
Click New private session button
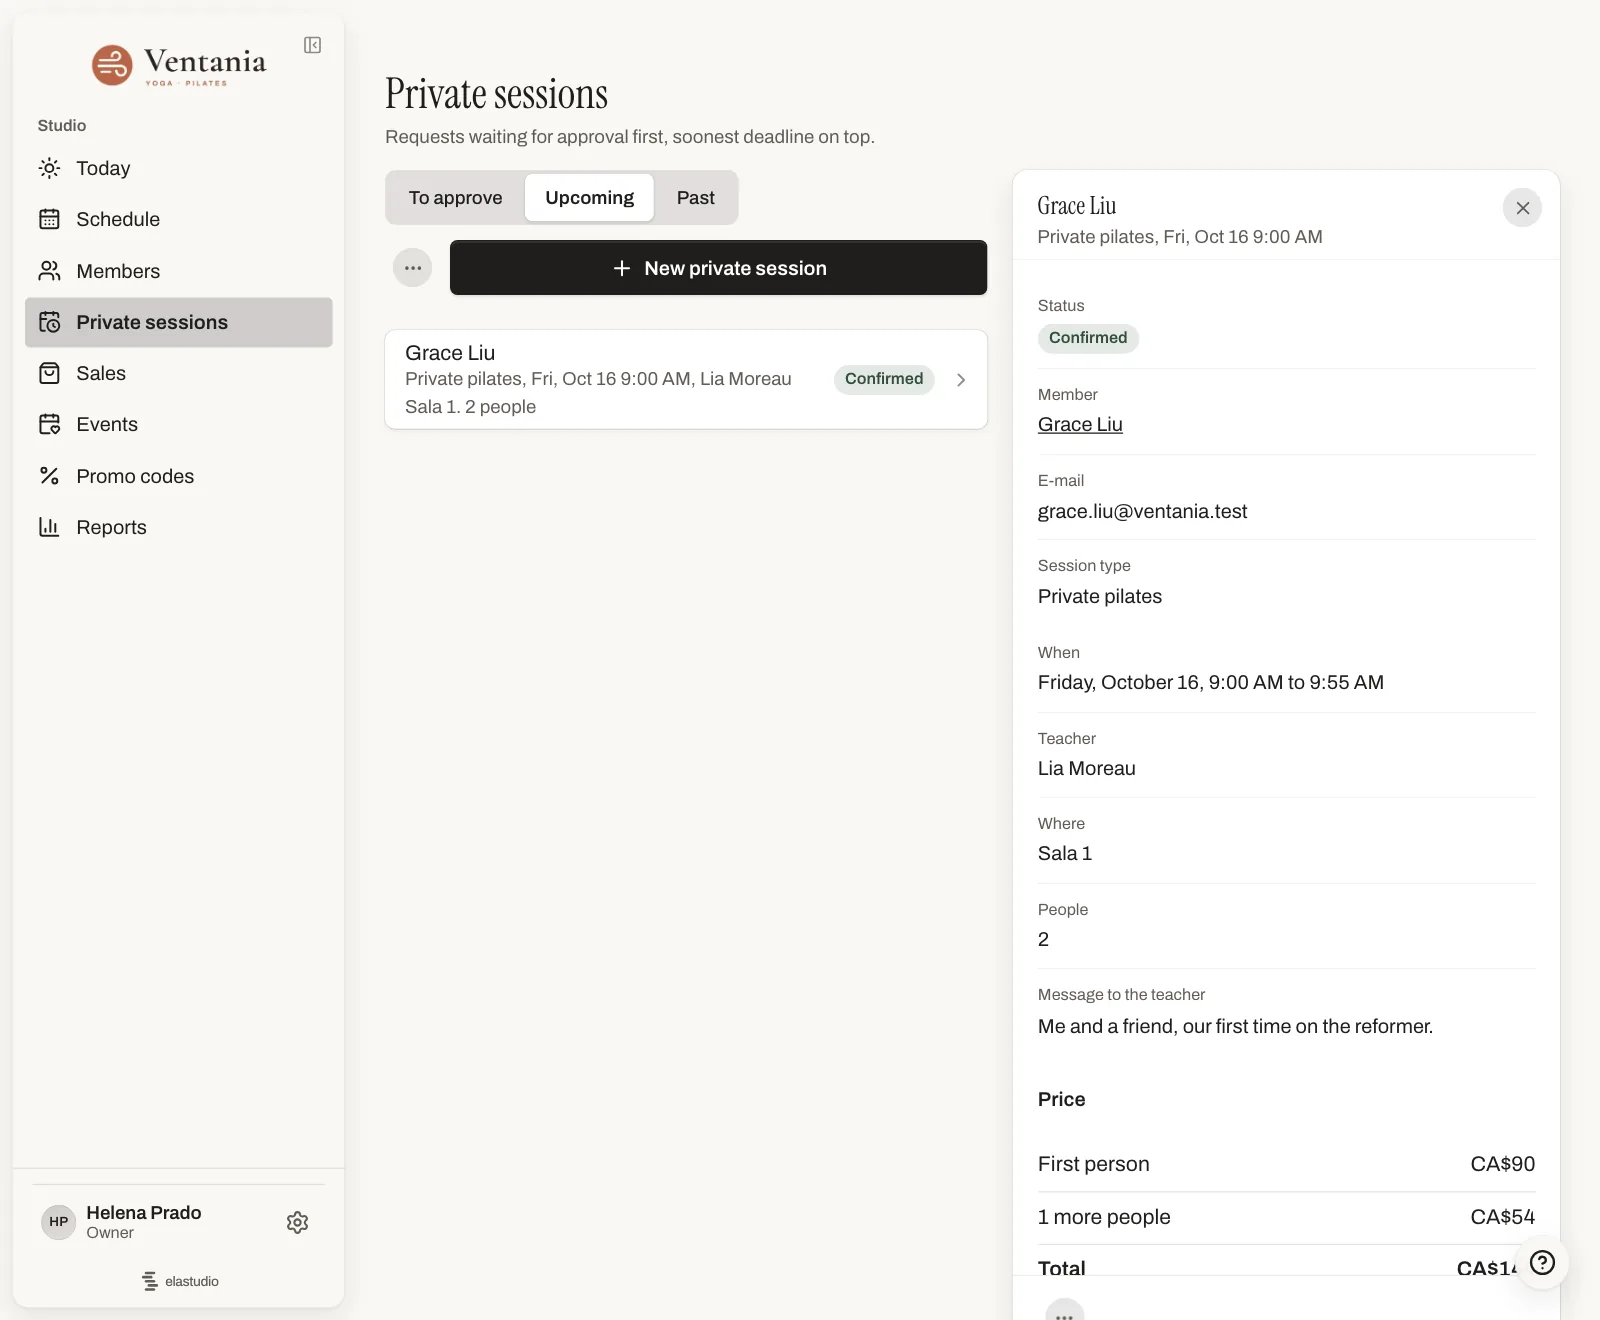[718, 268]
